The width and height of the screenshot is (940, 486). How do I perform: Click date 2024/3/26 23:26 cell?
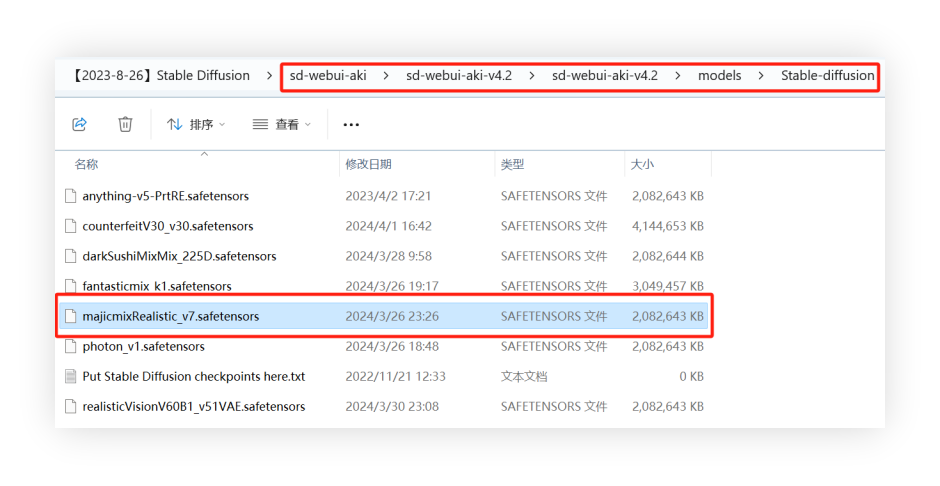pos(392,316)
